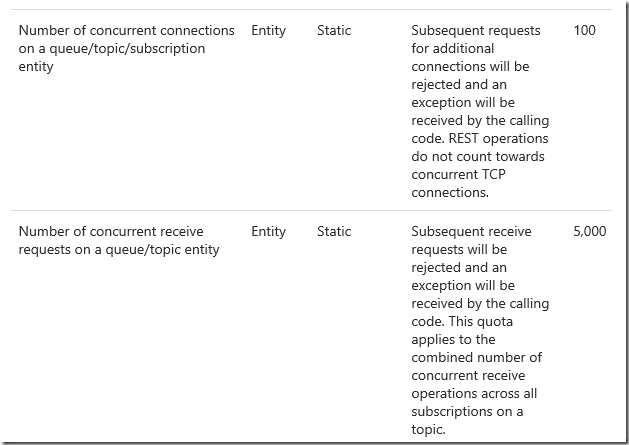Click 'on a queue/topic/subscription entity' text
Image resolution: width=629 pixels, height=445 pixels.
coord(112,57)
